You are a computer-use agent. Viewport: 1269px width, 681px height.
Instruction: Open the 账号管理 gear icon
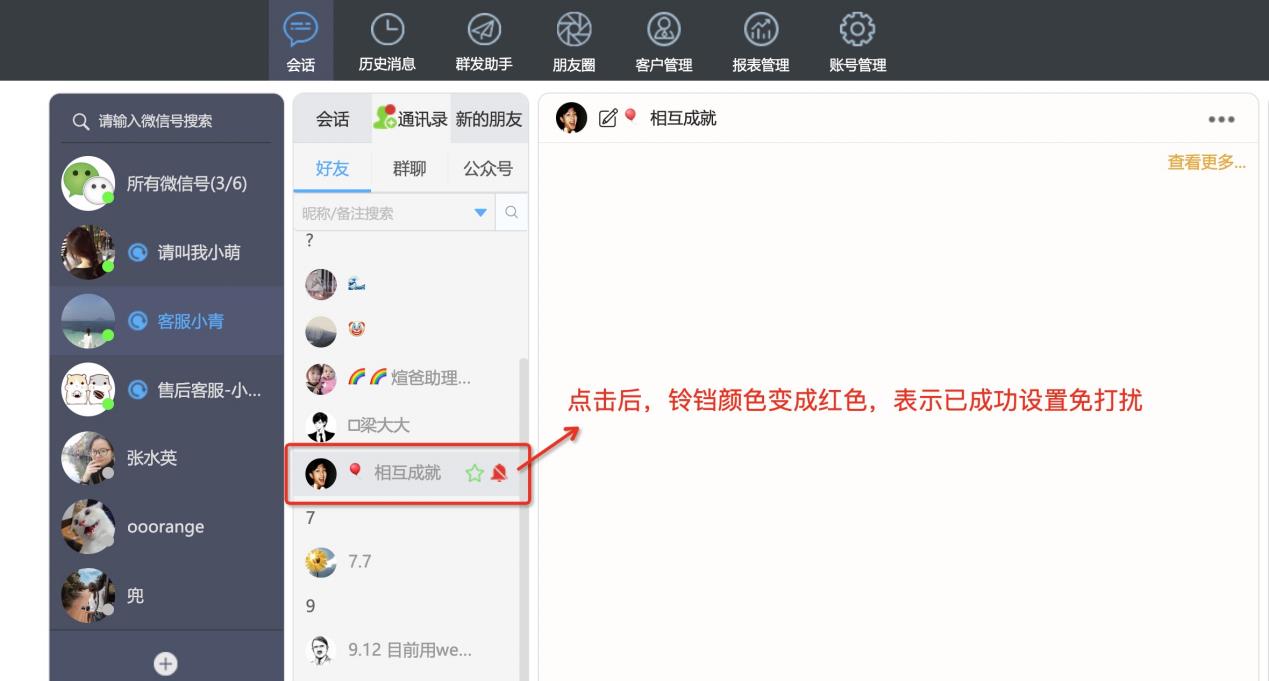pyautogui.click(x=857, y=28)
